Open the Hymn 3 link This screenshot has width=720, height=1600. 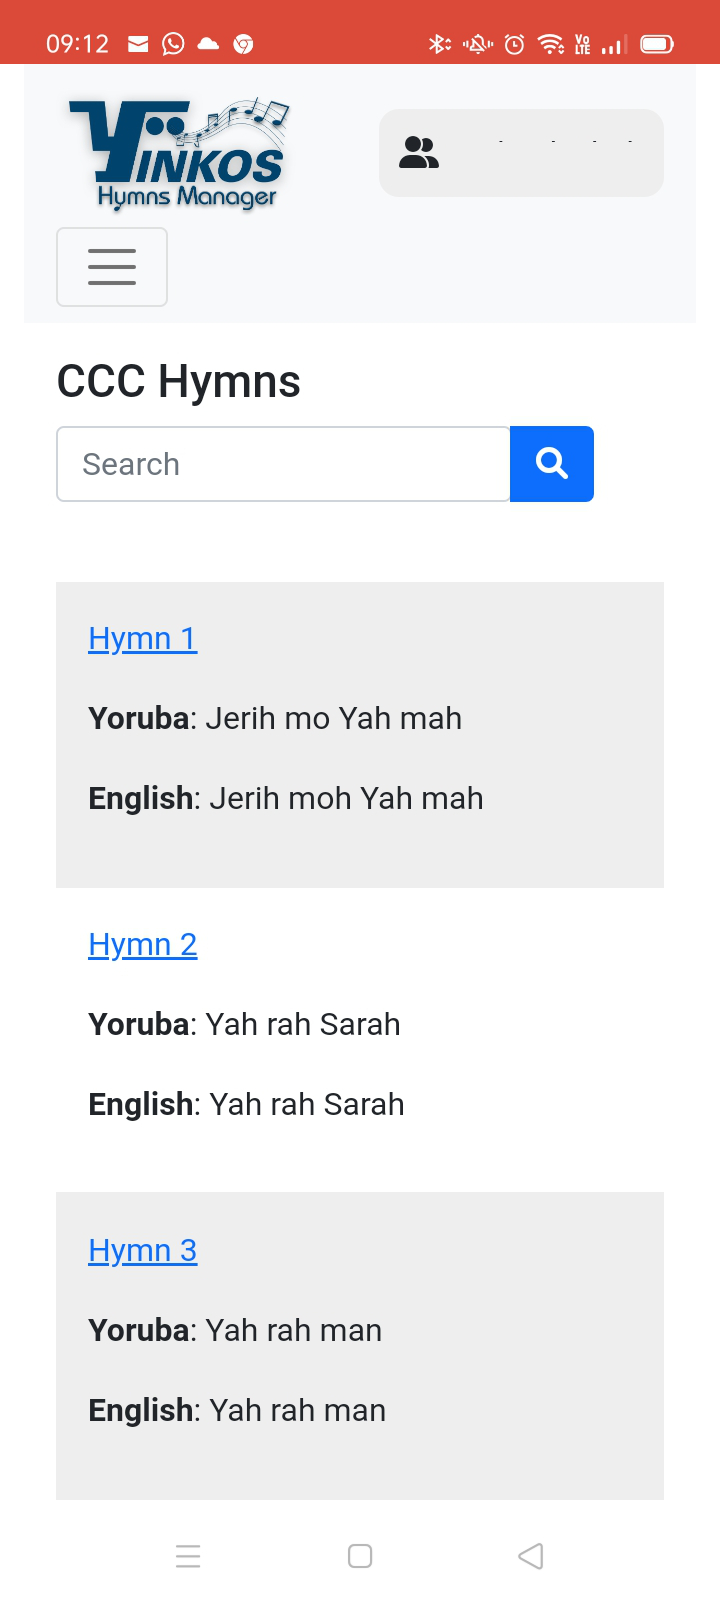(x=142, y=1250)
